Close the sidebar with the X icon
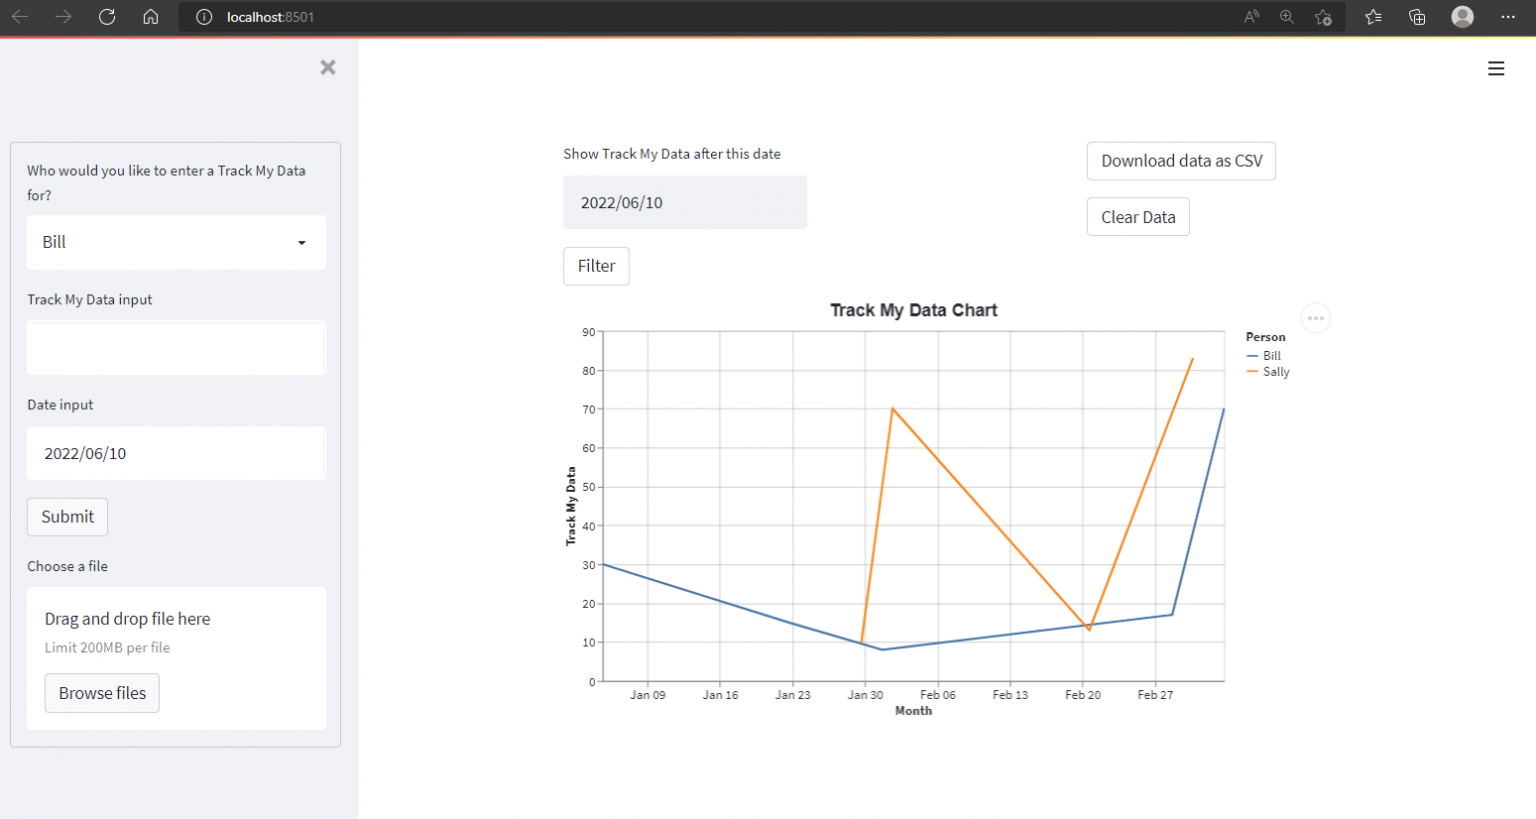 [x=328, y=67]
